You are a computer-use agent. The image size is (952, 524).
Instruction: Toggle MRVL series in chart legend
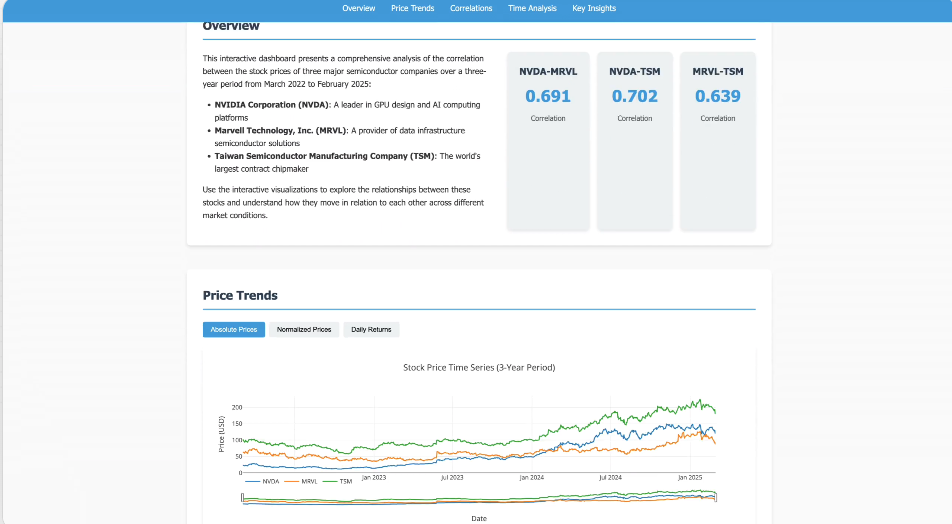[x=301, y=481]
